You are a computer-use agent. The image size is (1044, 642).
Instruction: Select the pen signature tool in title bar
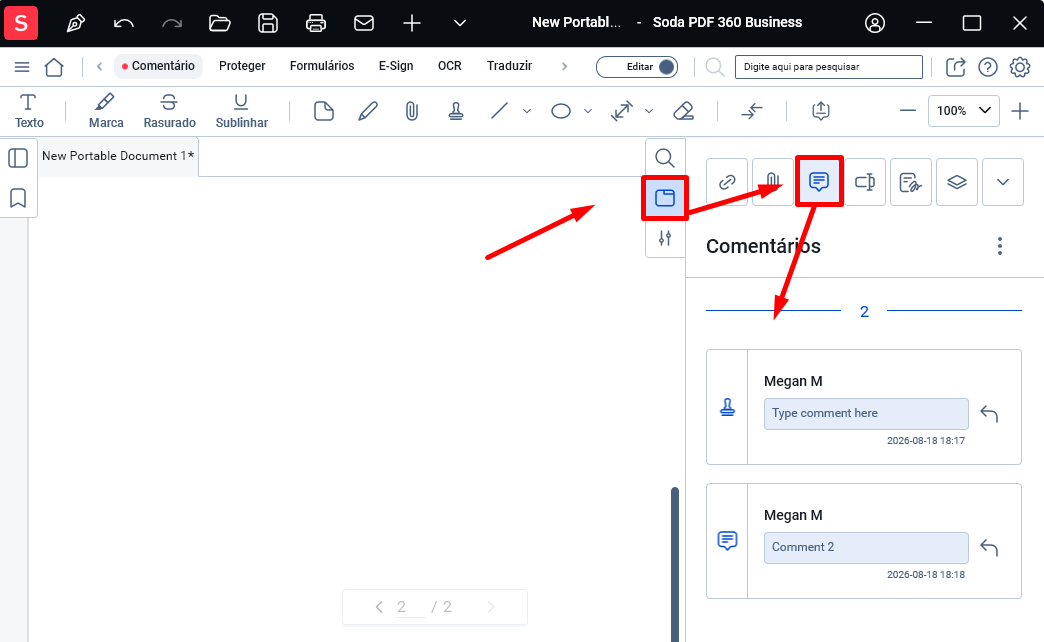(76, 23)
